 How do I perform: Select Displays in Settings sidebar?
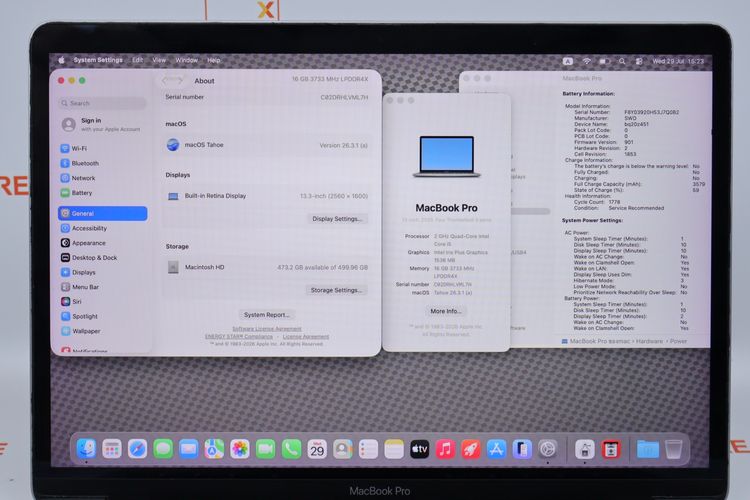[x=102, y=272]
